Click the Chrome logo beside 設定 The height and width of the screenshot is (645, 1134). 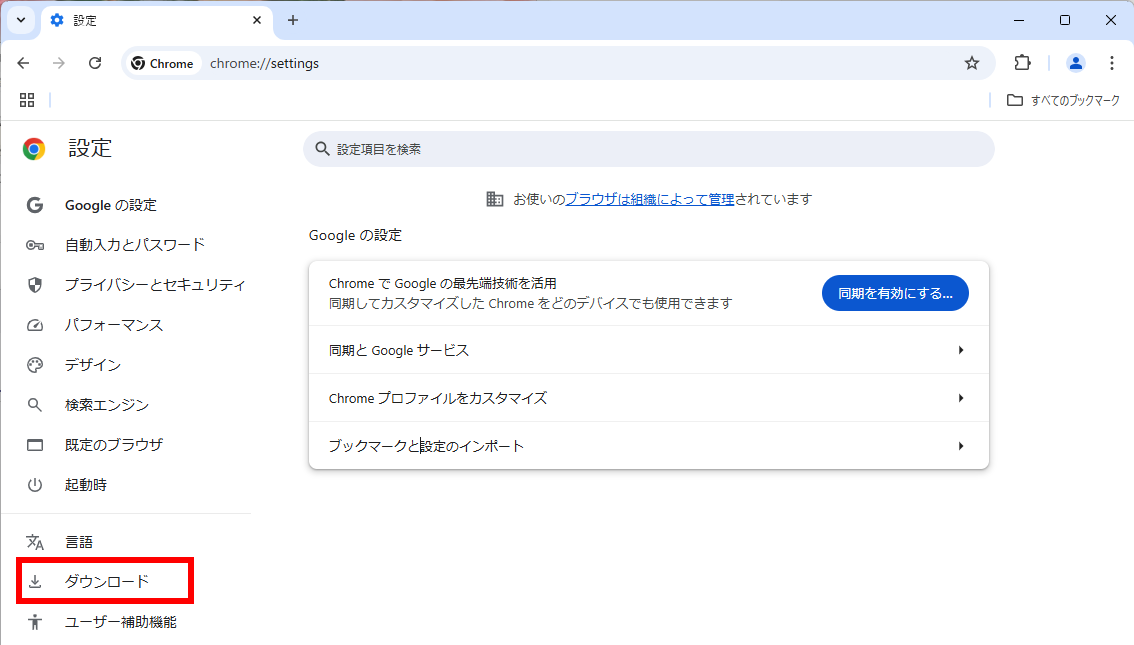[x=34, y=149]
